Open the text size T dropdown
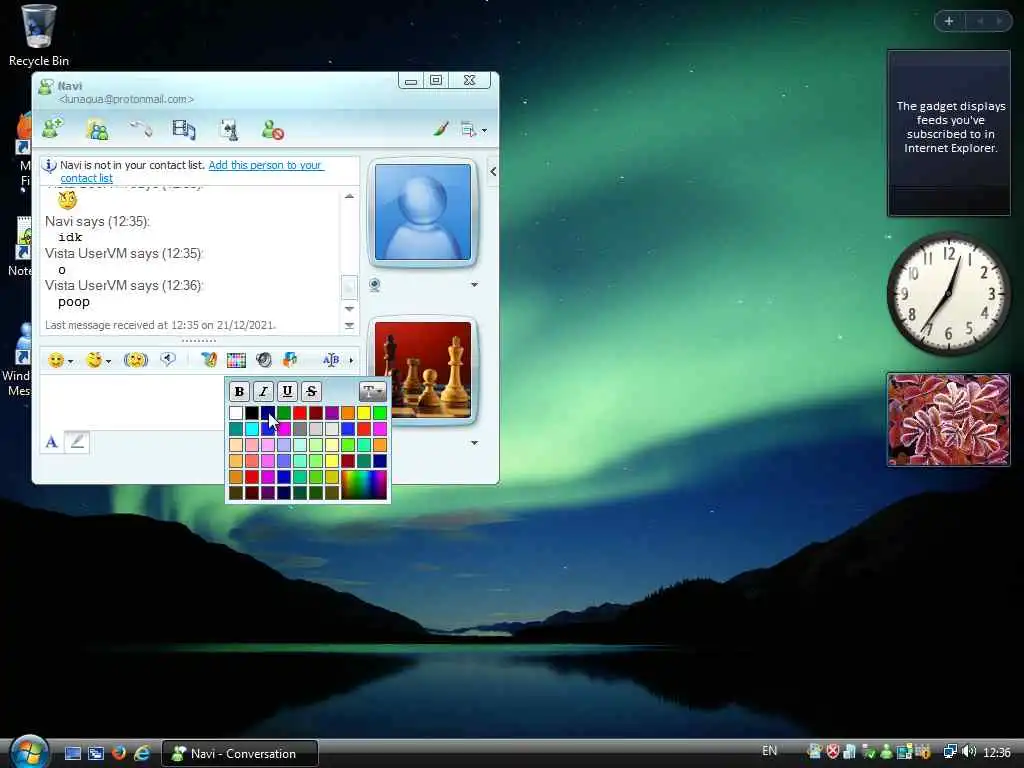Screen dimensions: 1024x768 (x=372, y=391)
